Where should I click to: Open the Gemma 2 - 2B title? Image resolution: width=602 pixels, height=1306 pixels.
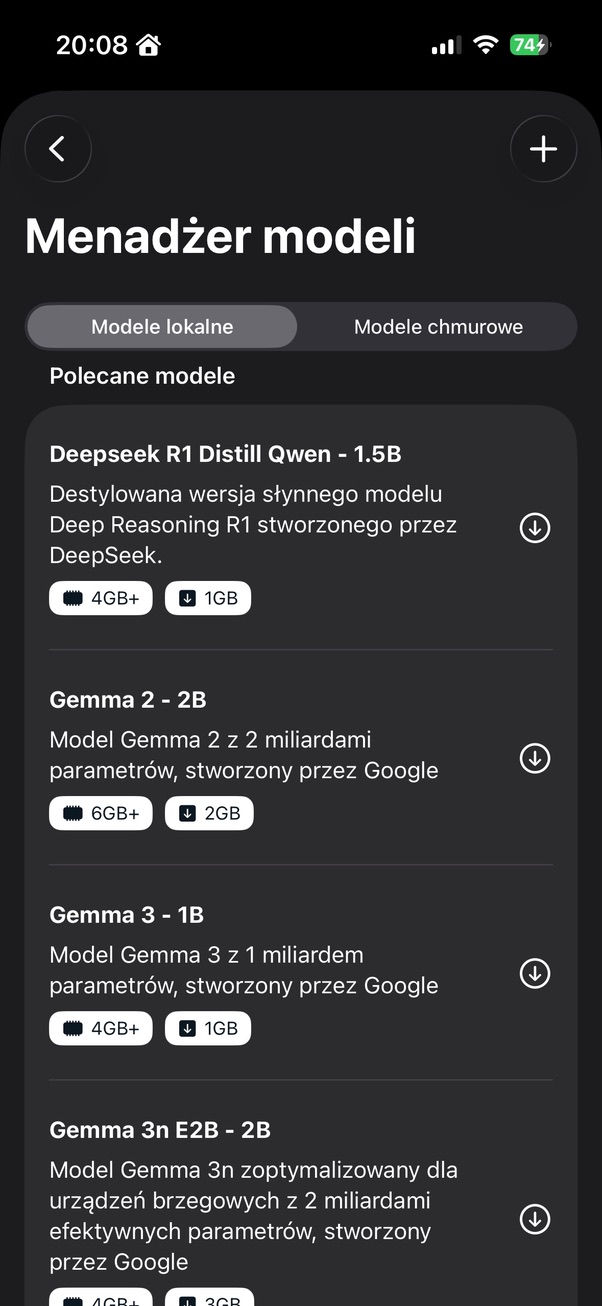coord(128,700)
